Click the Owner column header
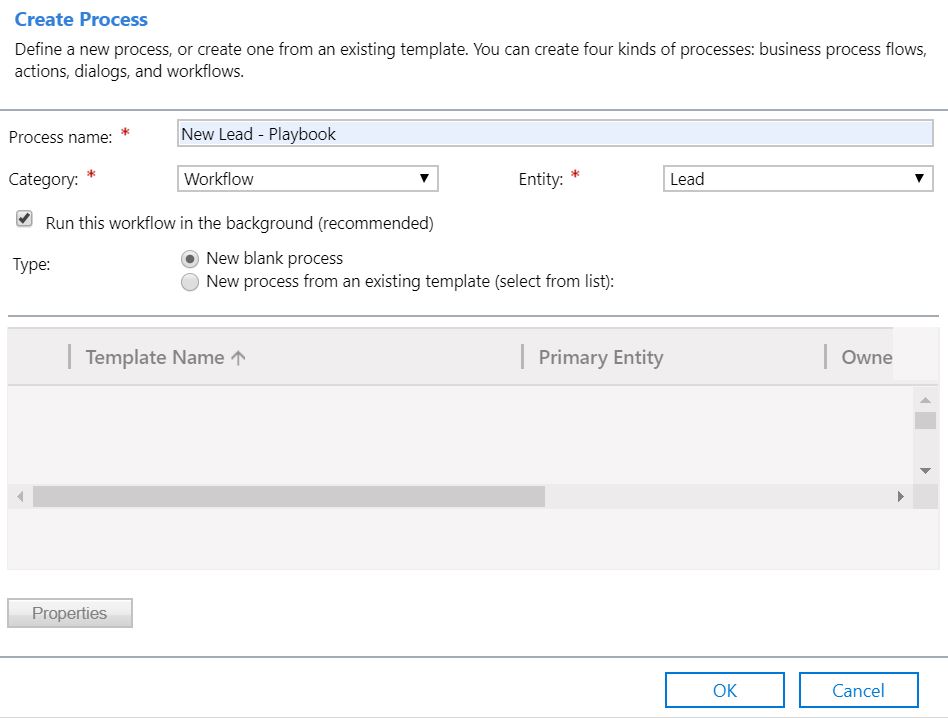Image resolution: width=948 pixels, height=718 pixels. [866, 357]
